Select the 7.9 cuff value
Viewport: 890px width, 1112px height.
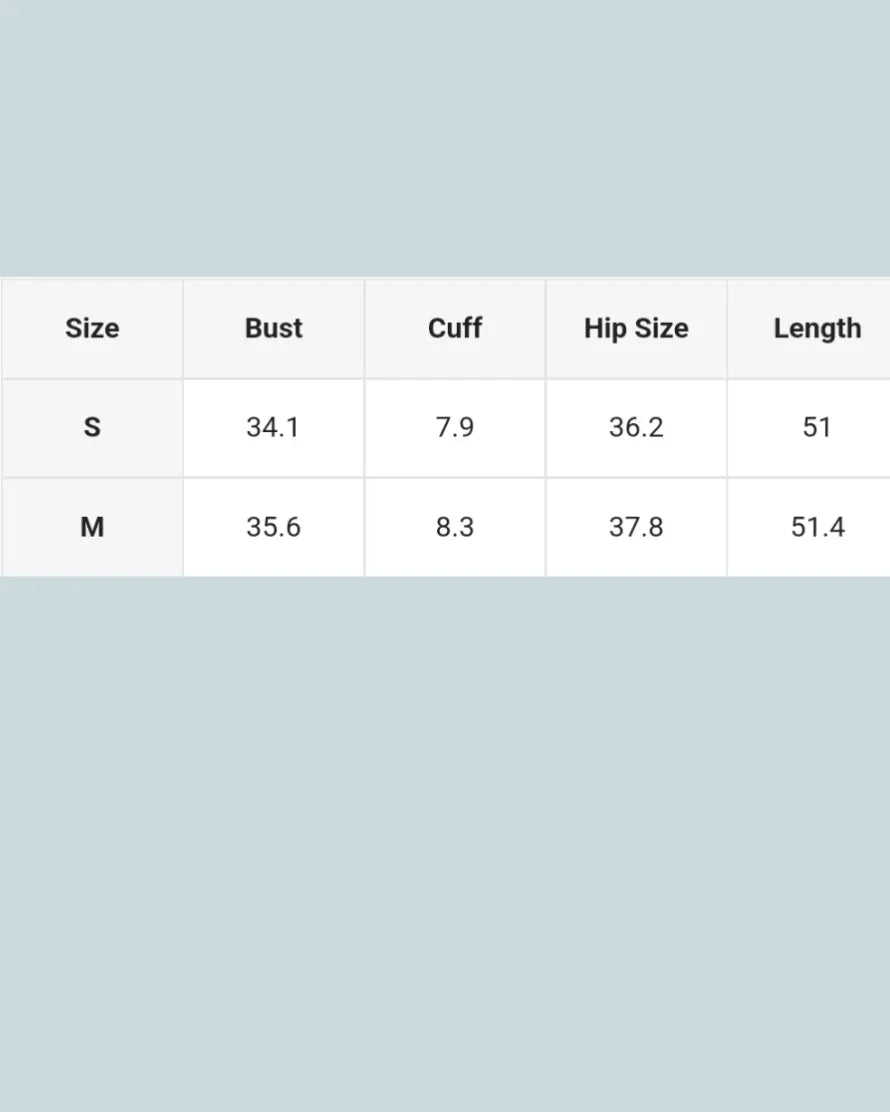tap(455, 427)
